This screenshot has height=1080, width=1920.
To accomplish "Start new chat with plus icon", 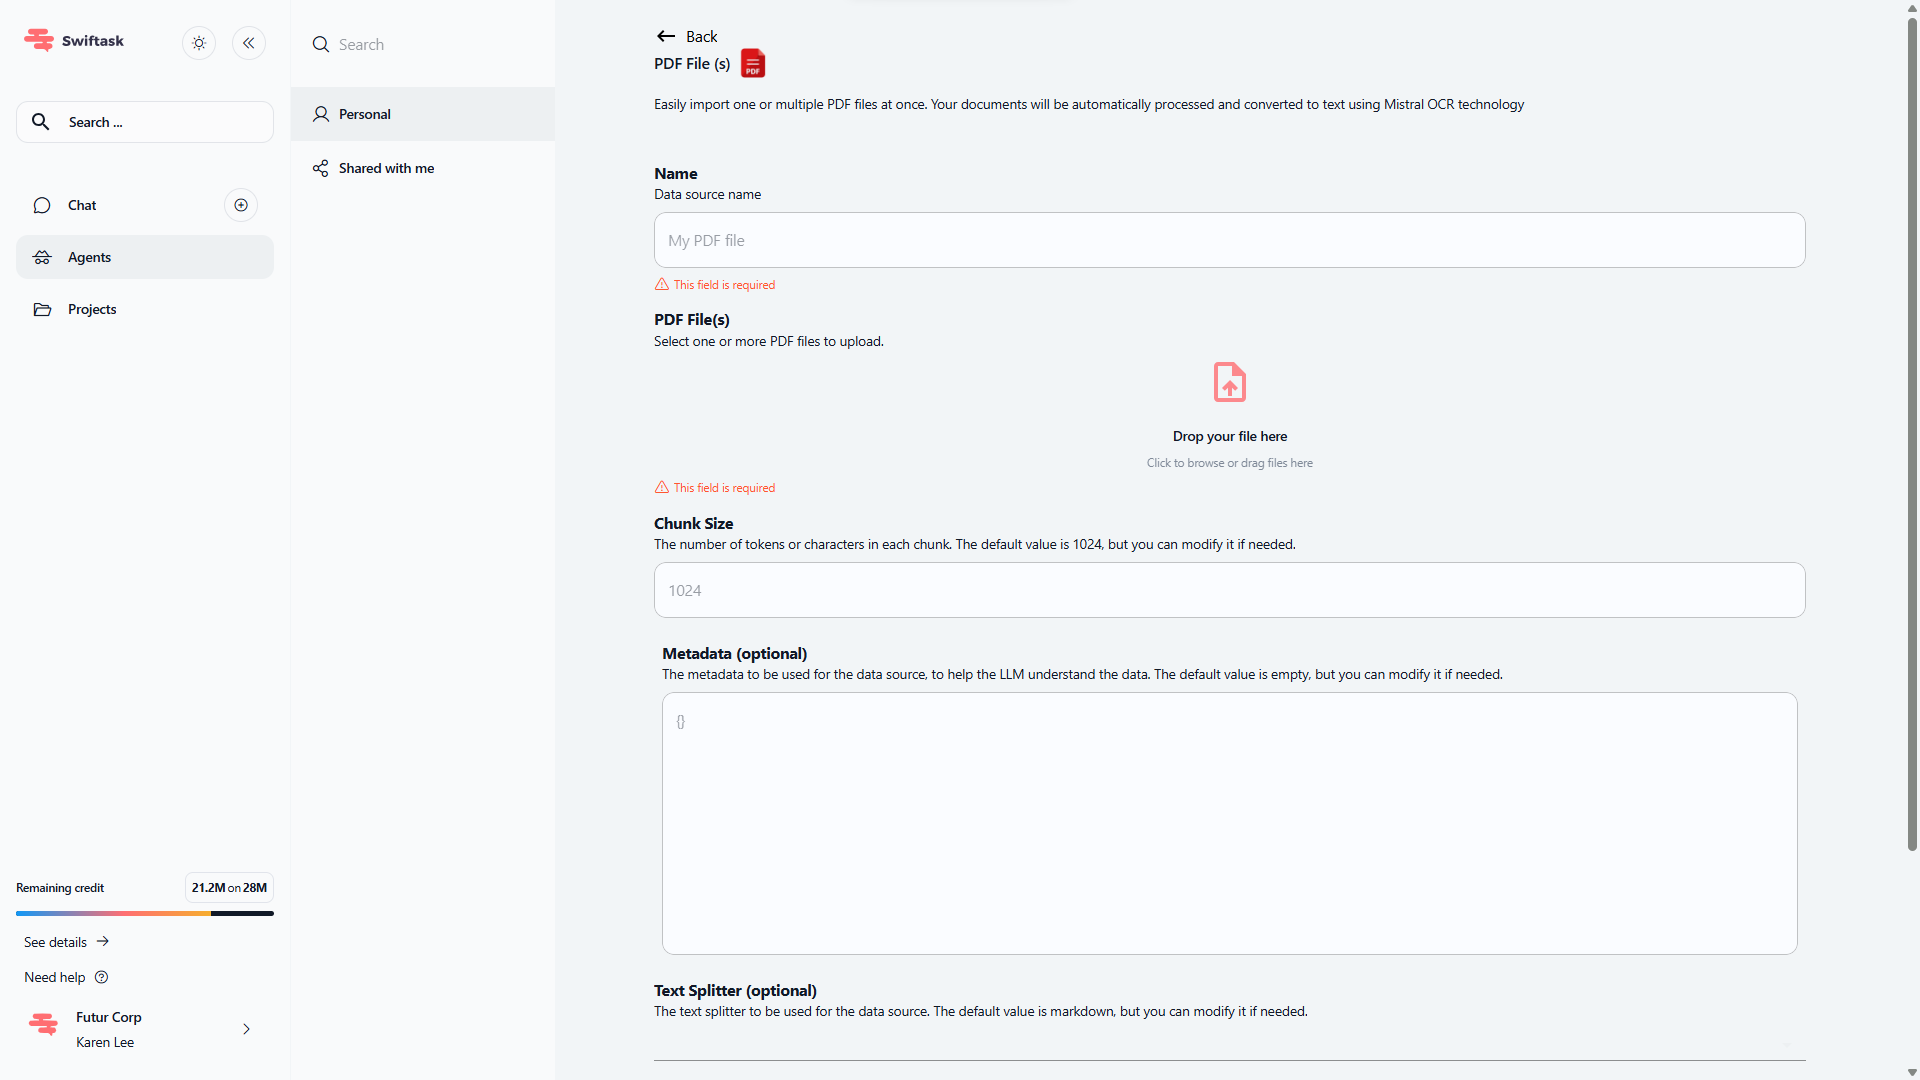I will pos(241,205).
